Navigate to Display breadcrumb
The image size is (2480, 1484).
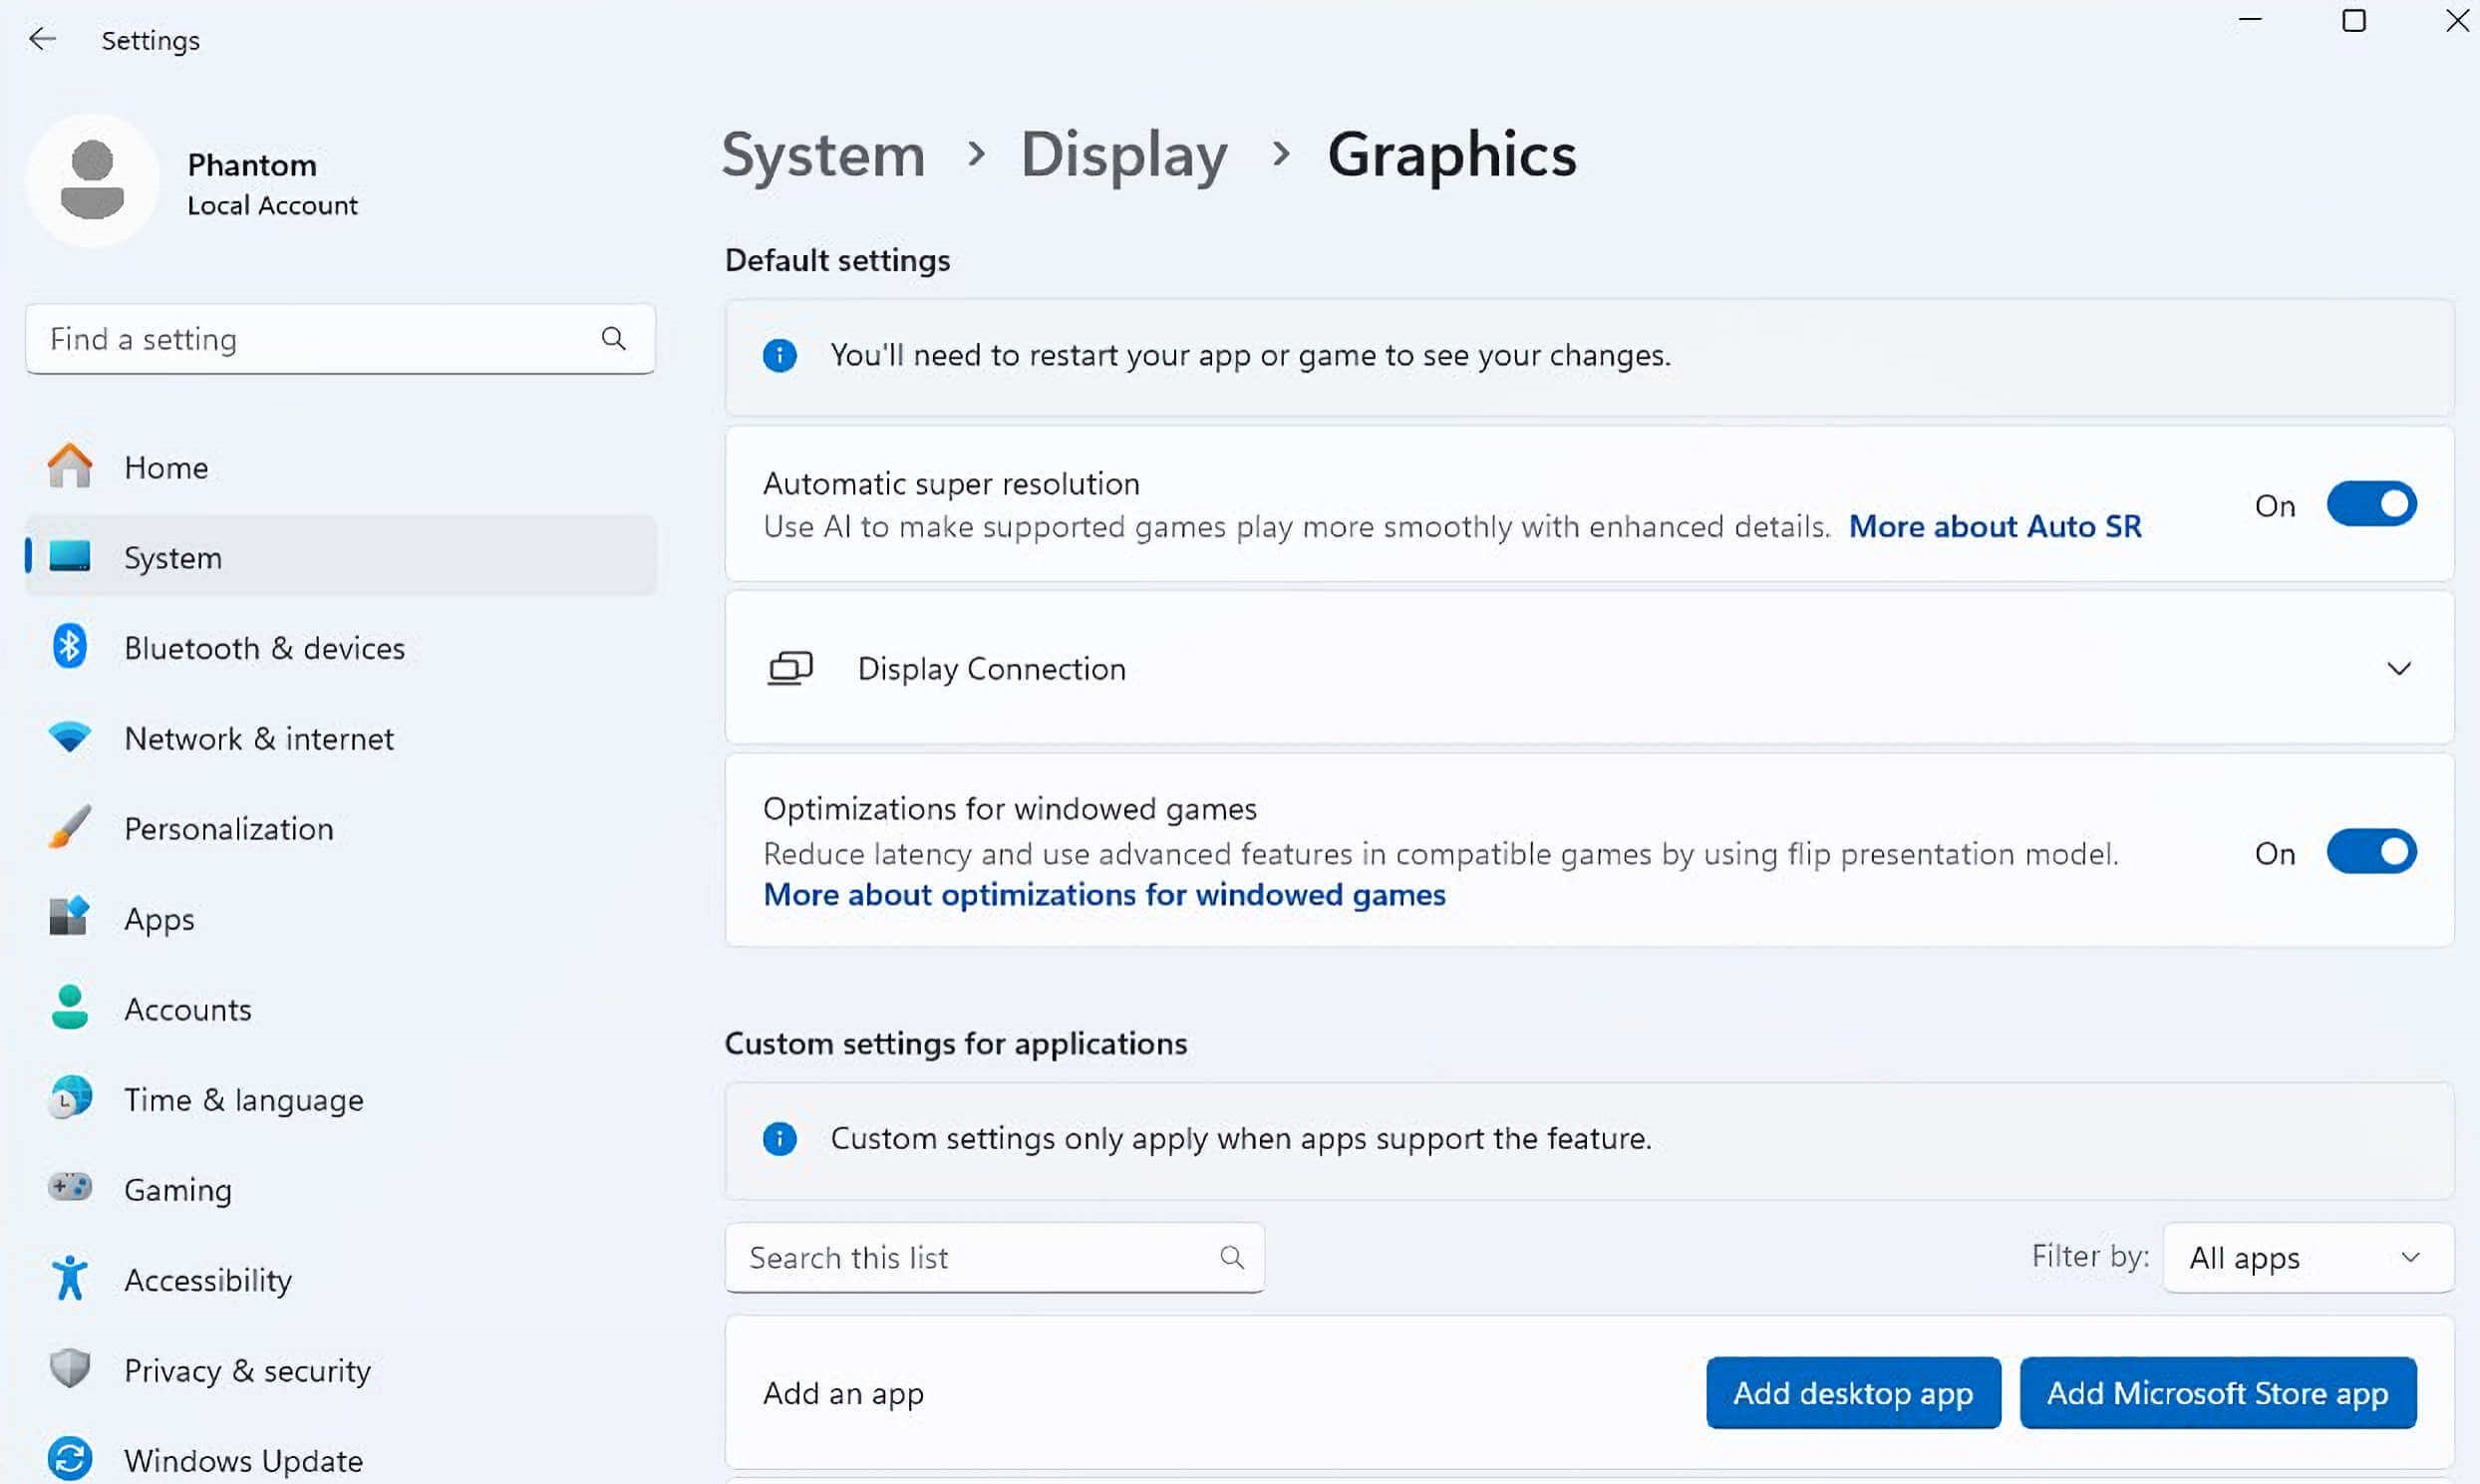click(1123, 155)
